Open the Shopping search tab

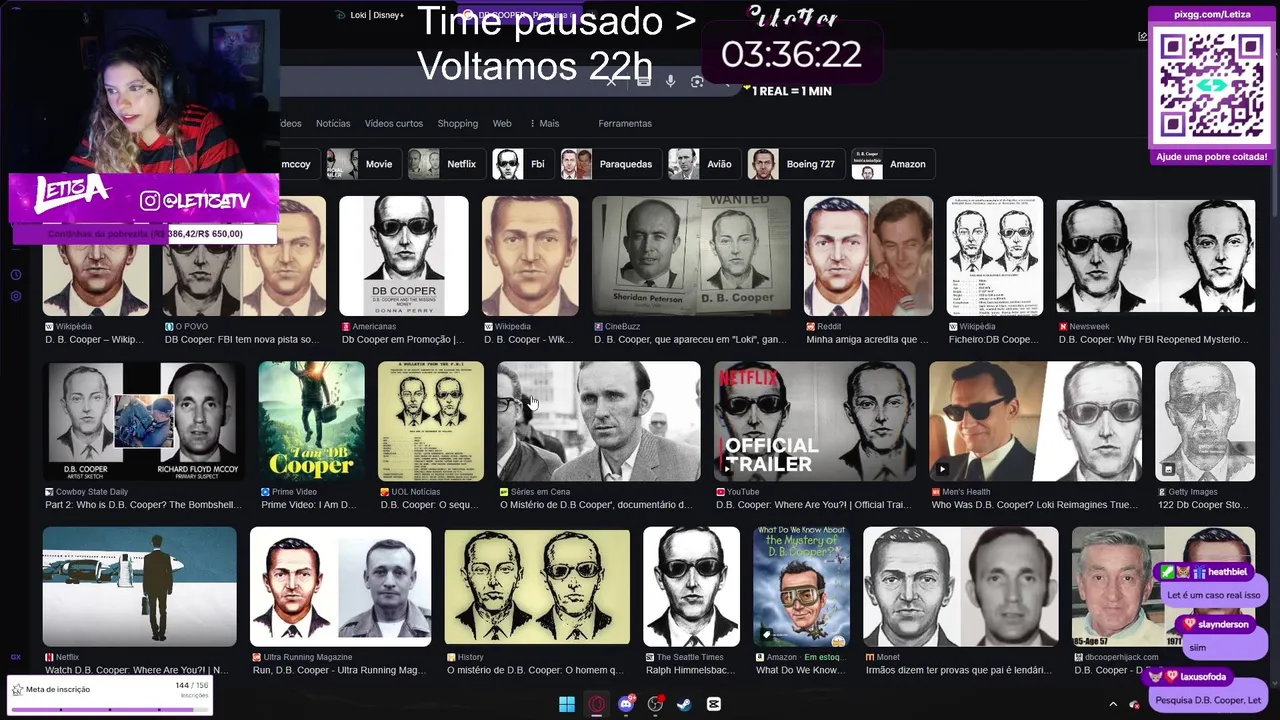click(457, 123)
